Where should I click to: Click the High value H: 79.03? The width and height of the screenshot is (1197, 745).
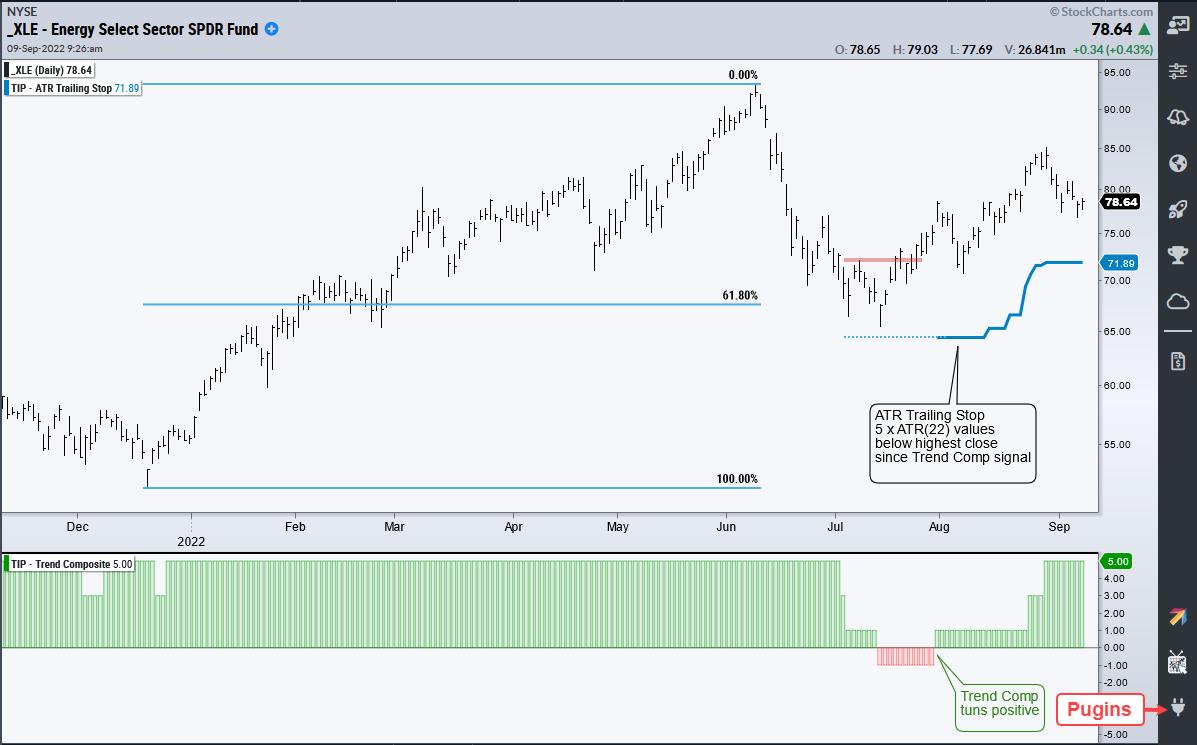pyautogui.click(x=915, y=50)
